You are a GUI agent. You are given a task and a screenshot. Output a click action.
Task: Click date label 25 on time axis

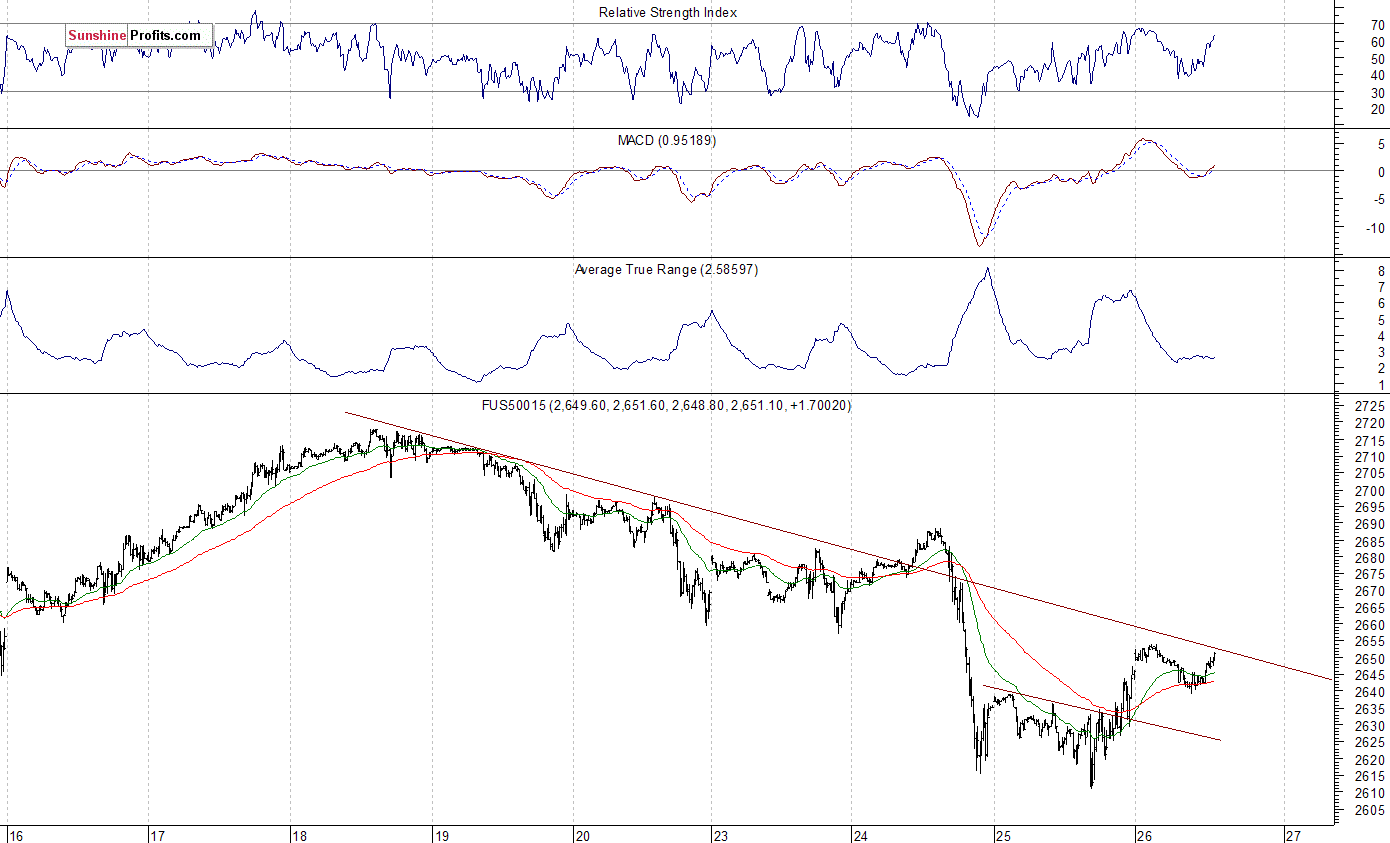click(1004, 834)
